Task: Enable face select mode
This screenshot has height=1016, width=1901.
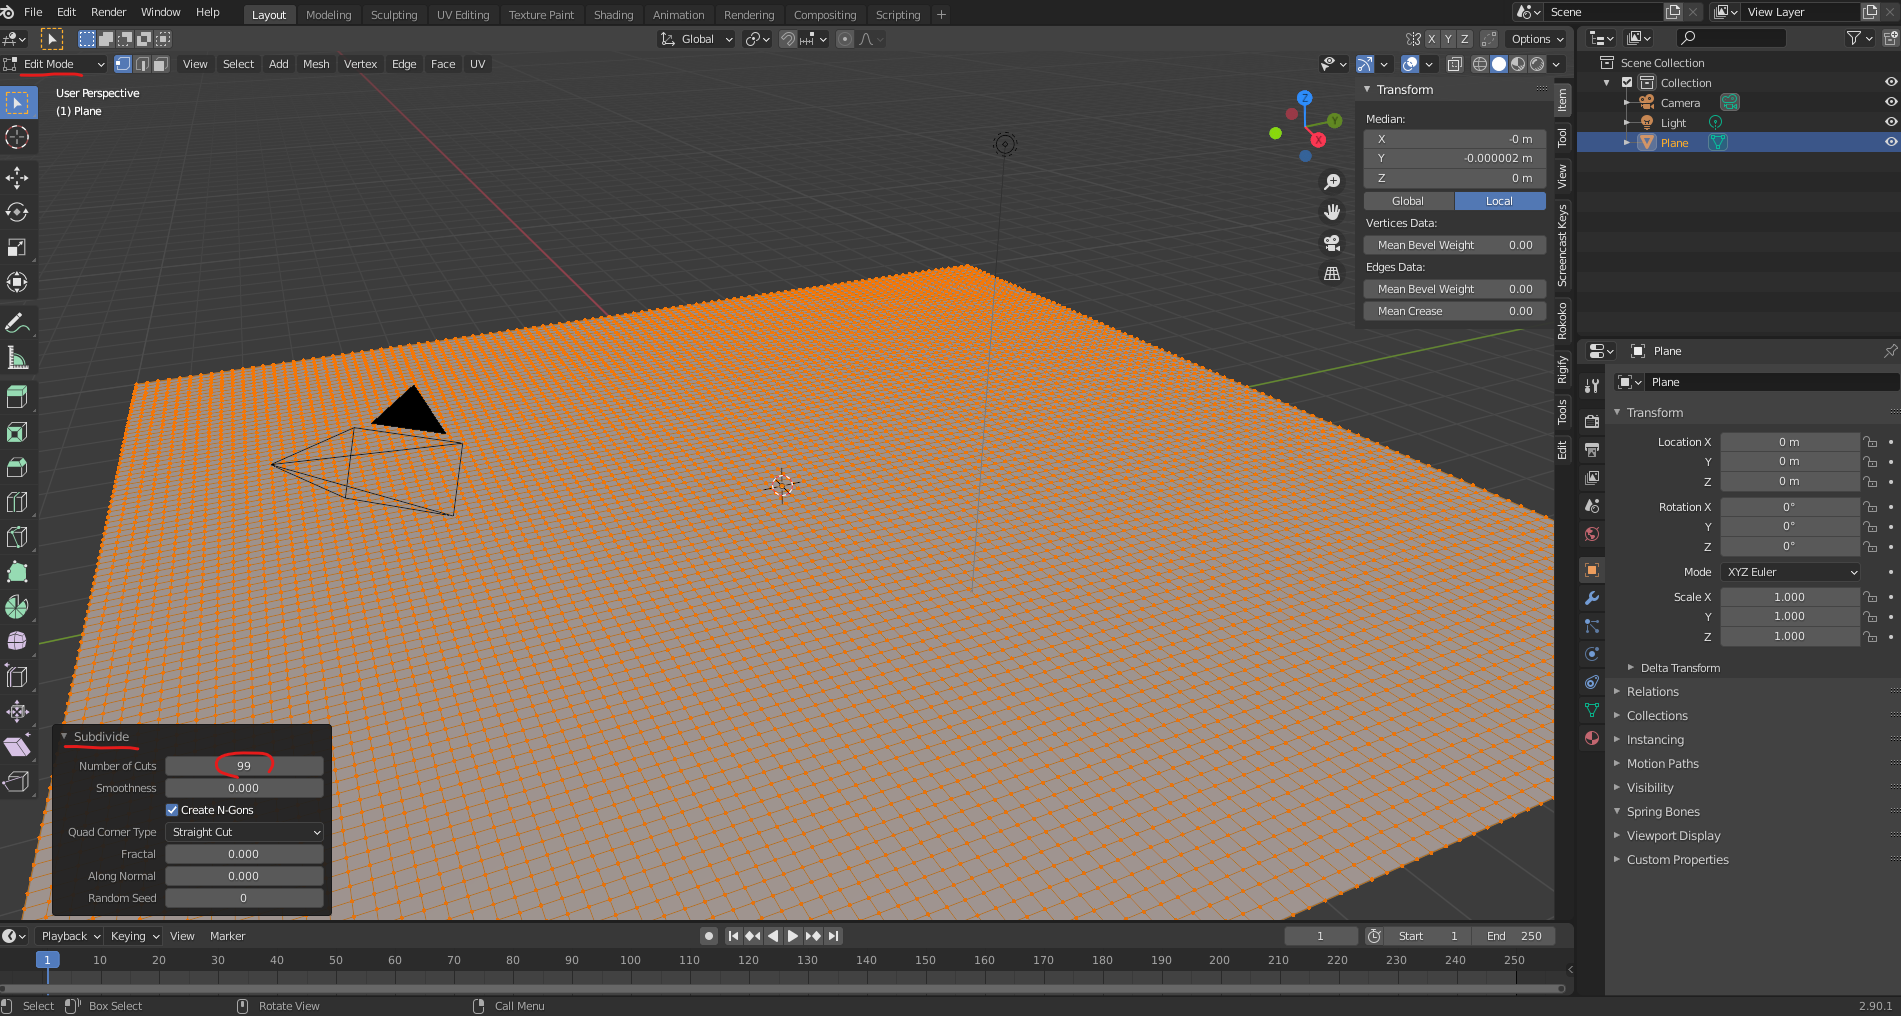Action: point(160,64)
